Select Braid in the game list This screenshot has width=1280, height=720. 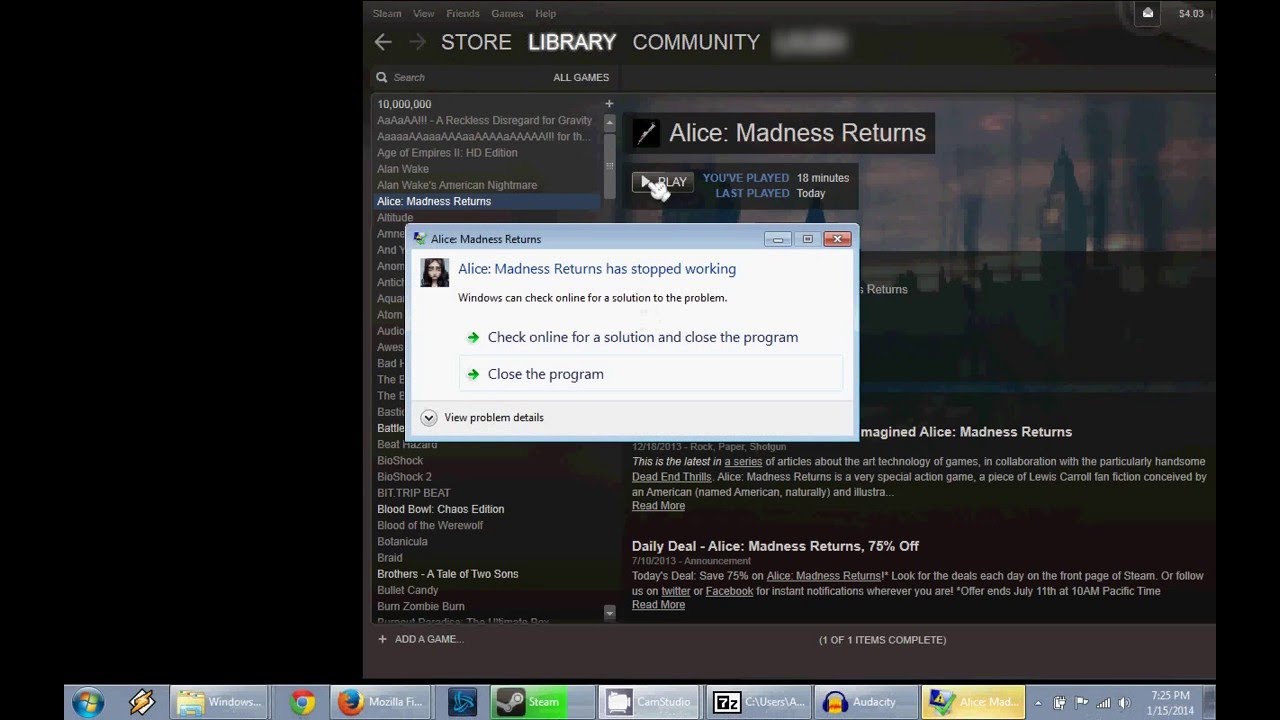click(x=390, y=558)
